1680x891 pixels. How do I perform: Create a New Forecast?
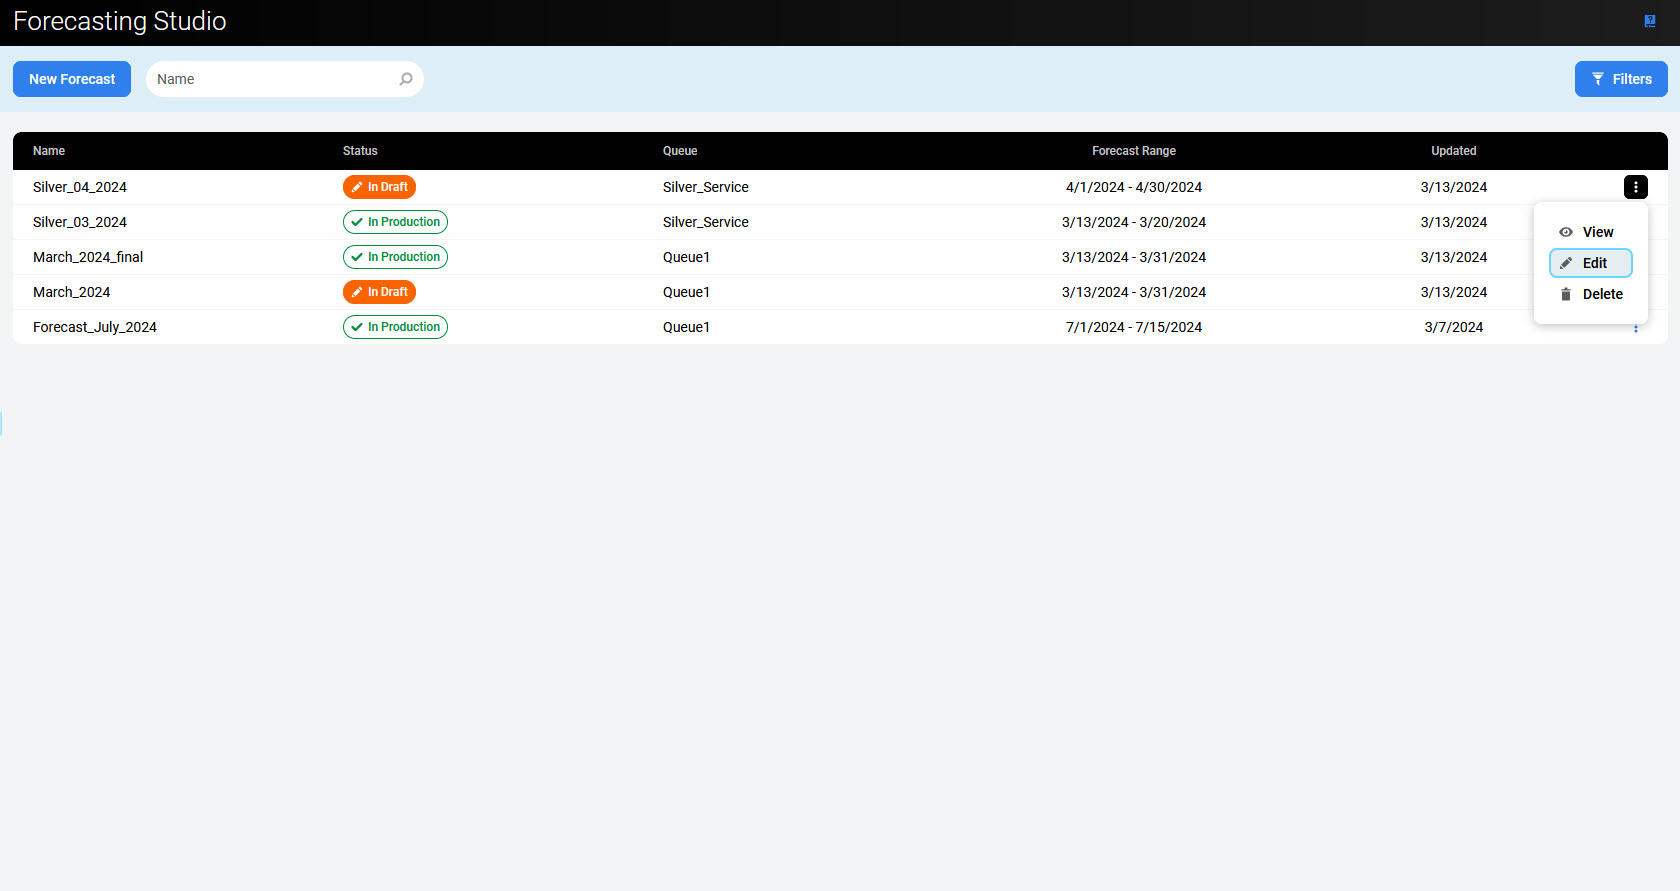coord(72,79)
